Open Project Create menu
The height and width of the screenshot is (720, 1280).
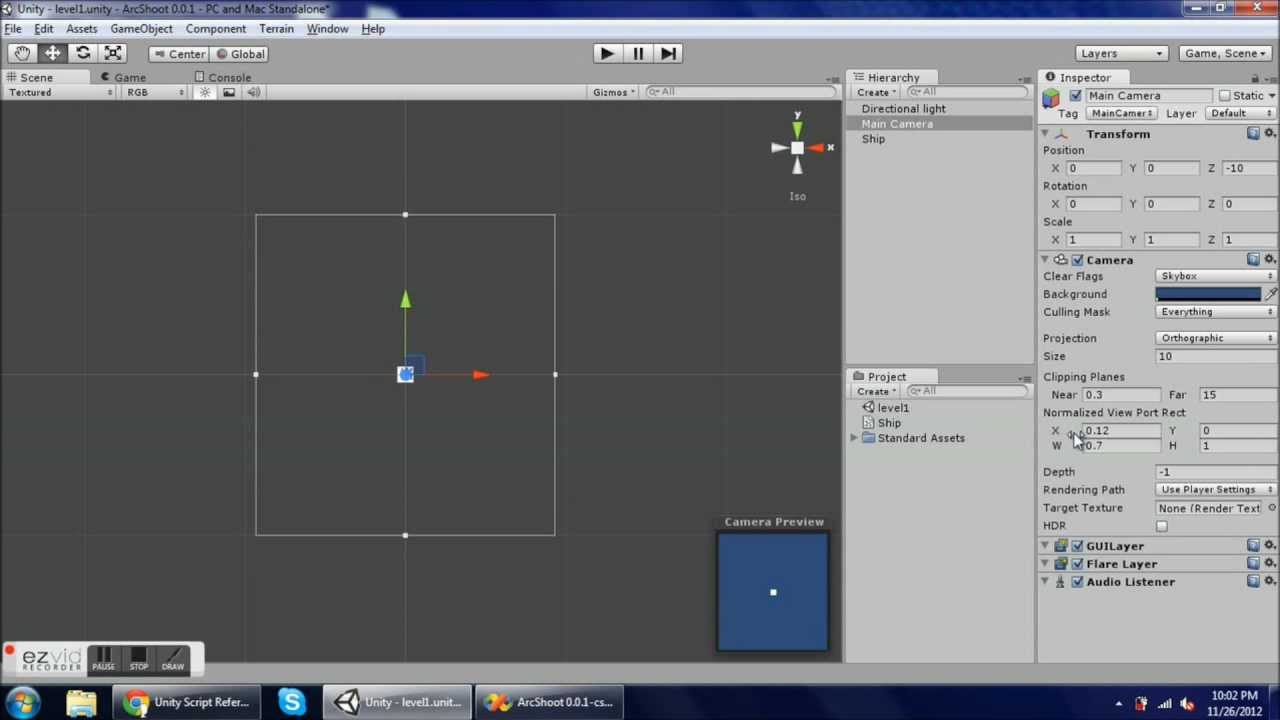click(x=876, y=391)
